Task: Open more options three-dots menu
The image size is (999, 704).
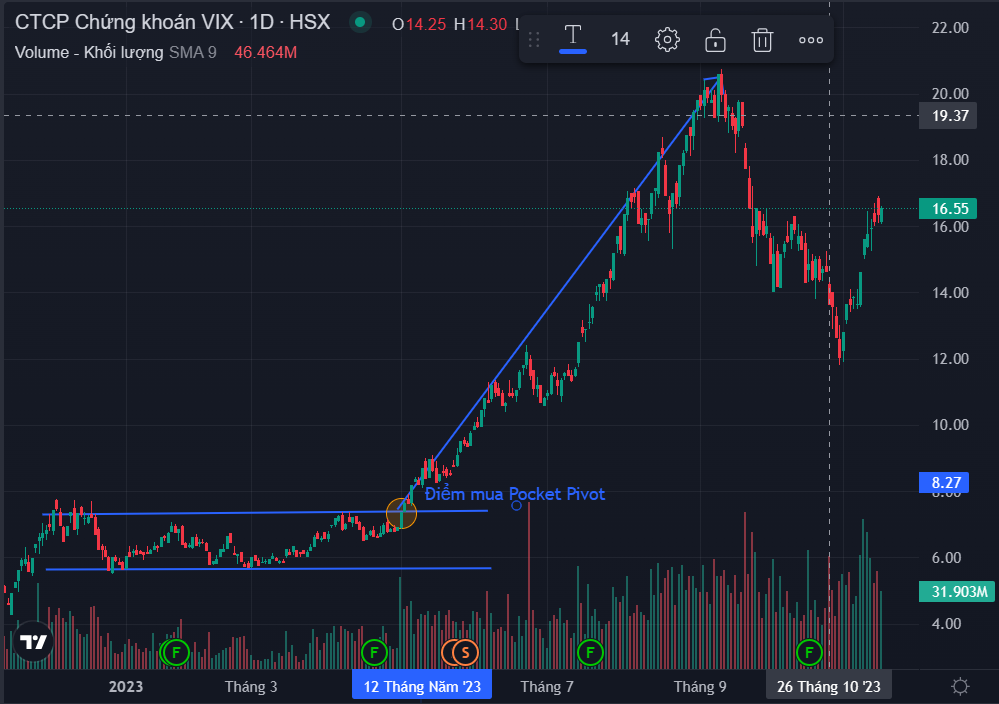Action: pyautogui.click(x=810, y=40)
